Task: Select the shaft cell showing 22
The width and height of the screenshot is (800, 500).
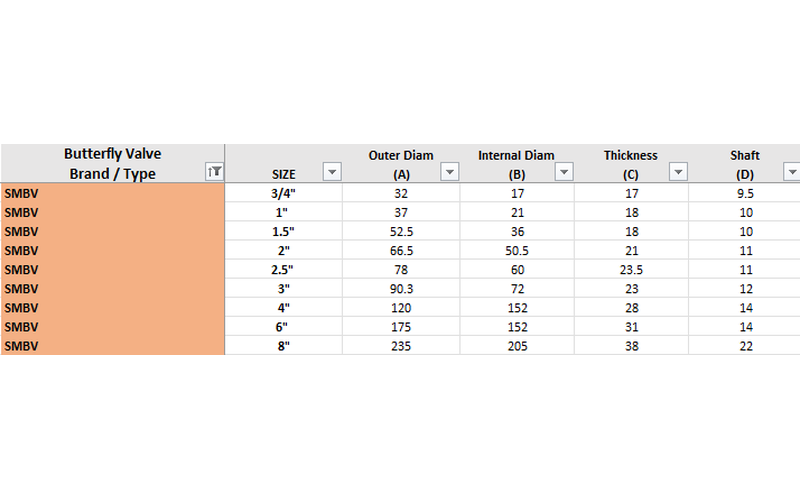Action: [x=744, y=345]
